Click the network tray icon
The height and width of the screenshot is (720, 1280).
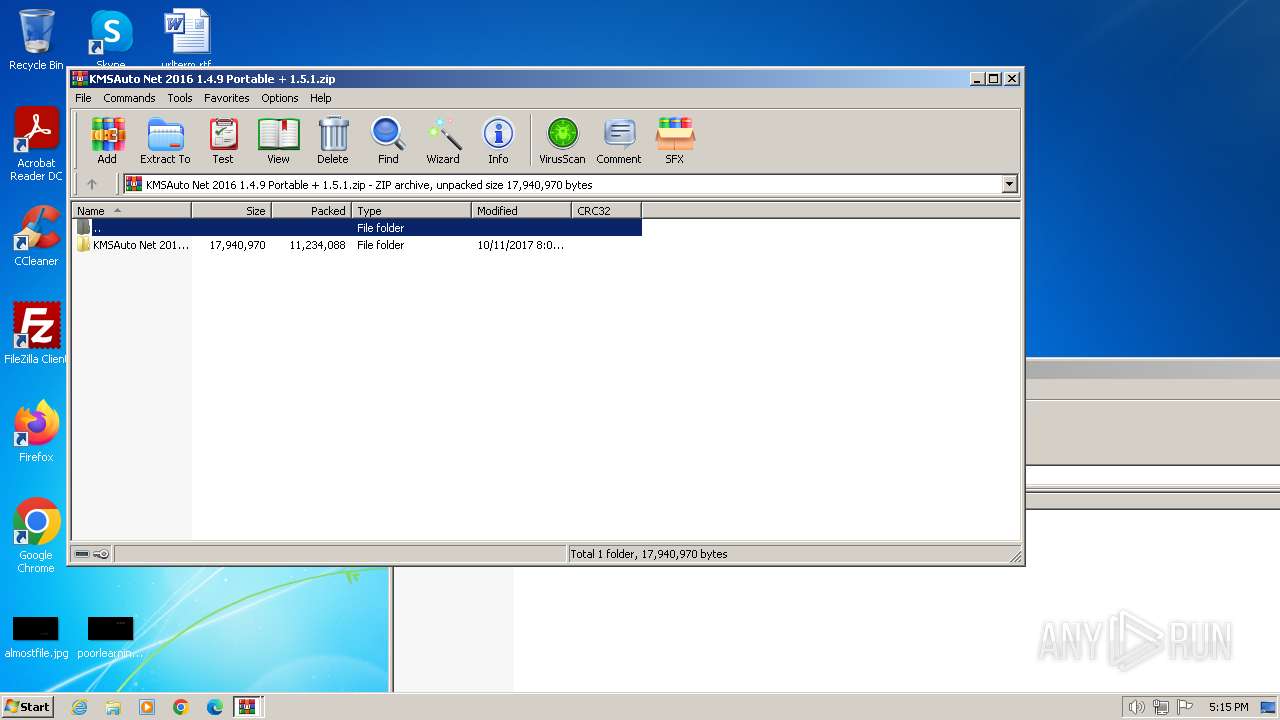[x=1161, y=707]
